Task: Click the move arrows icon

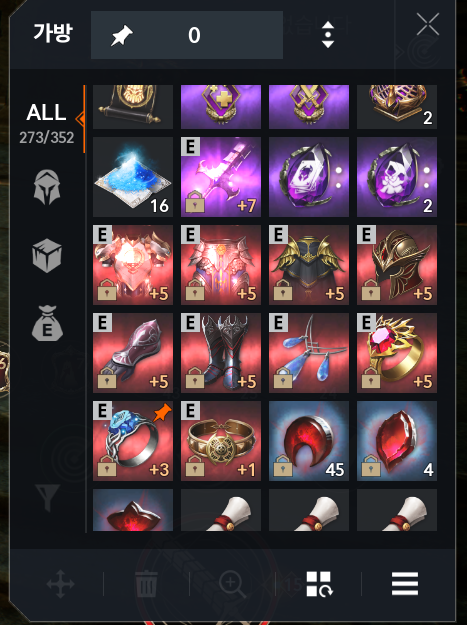Action: point(60,584)
